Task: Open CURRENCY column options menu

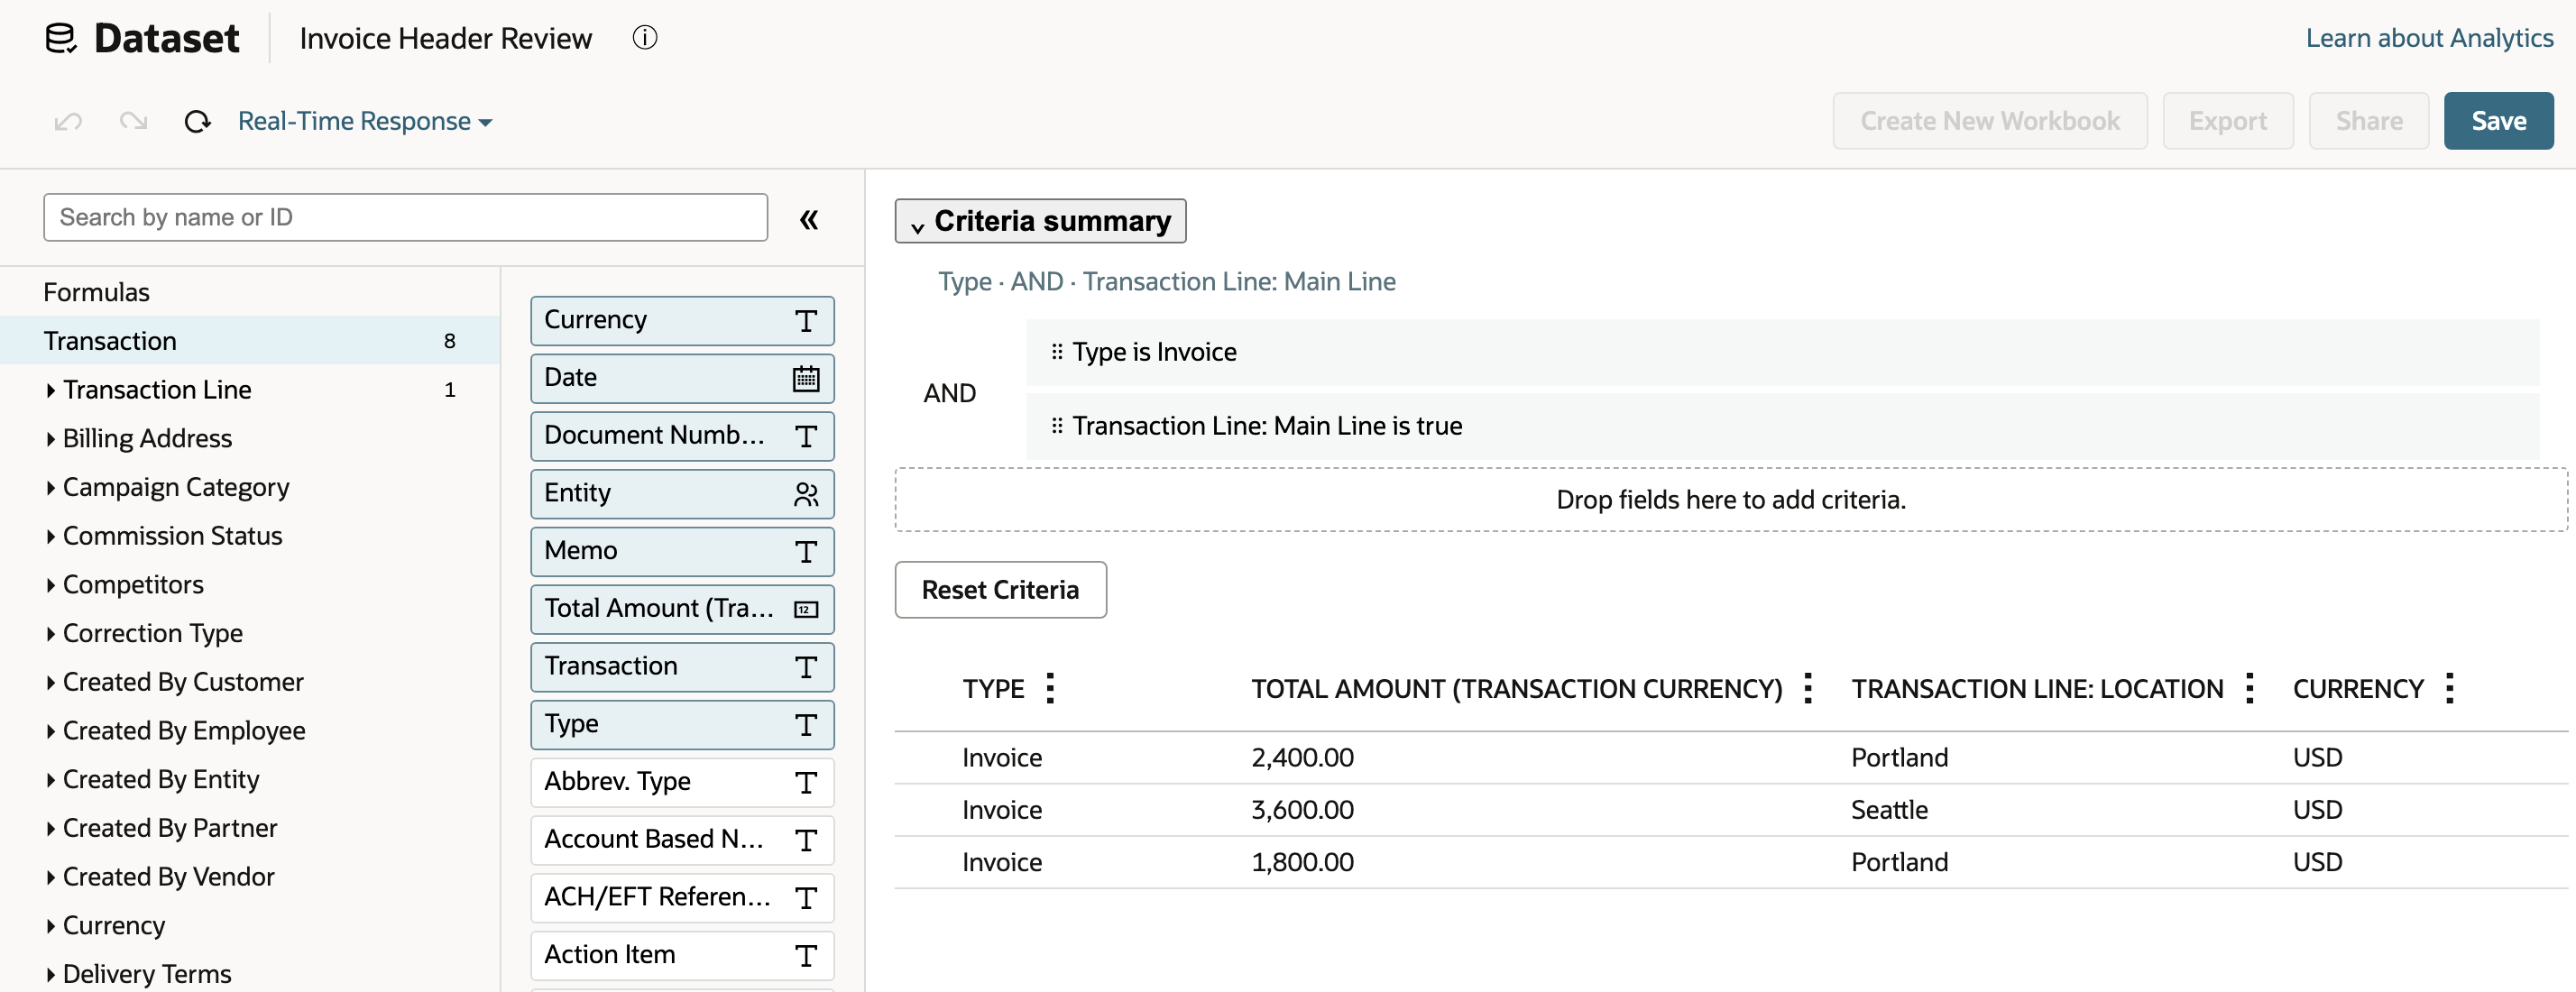Action: point(2449,688)
